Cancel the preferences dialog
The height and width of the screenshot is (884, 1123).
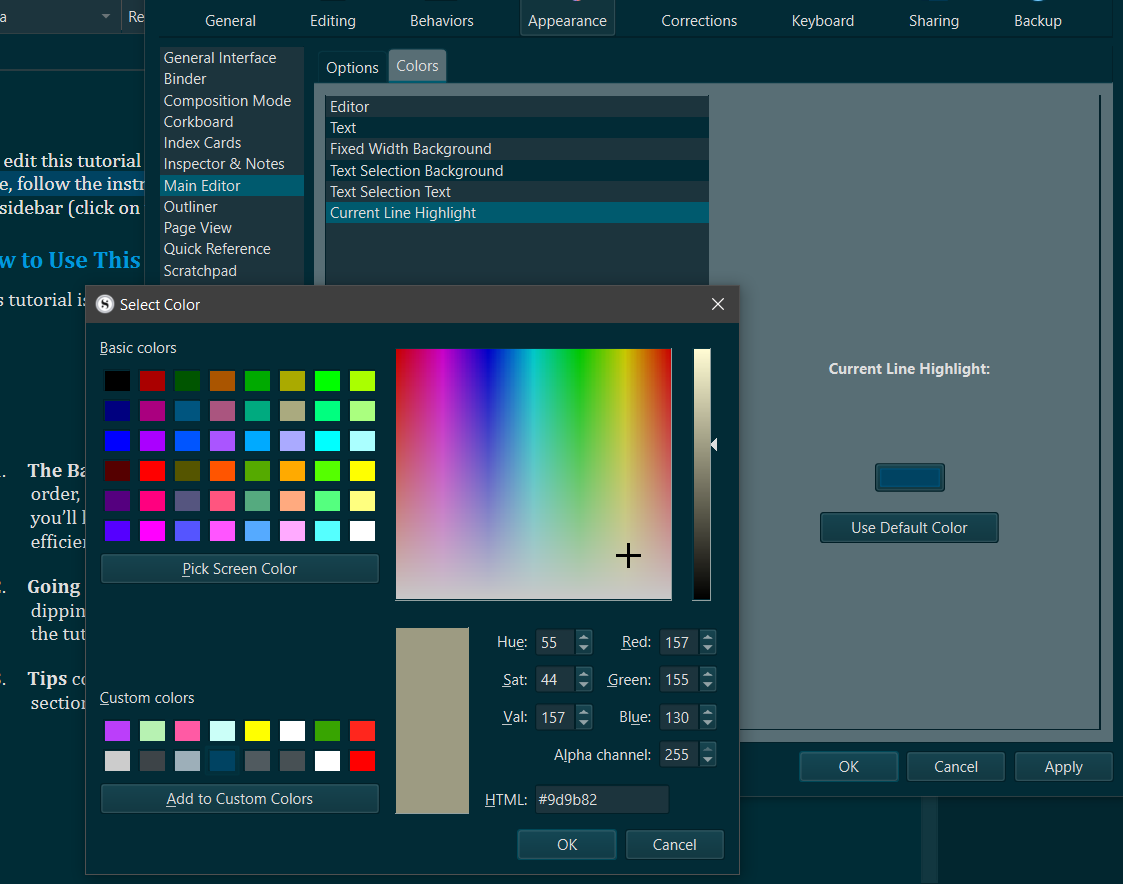click(x=955, y=767)
